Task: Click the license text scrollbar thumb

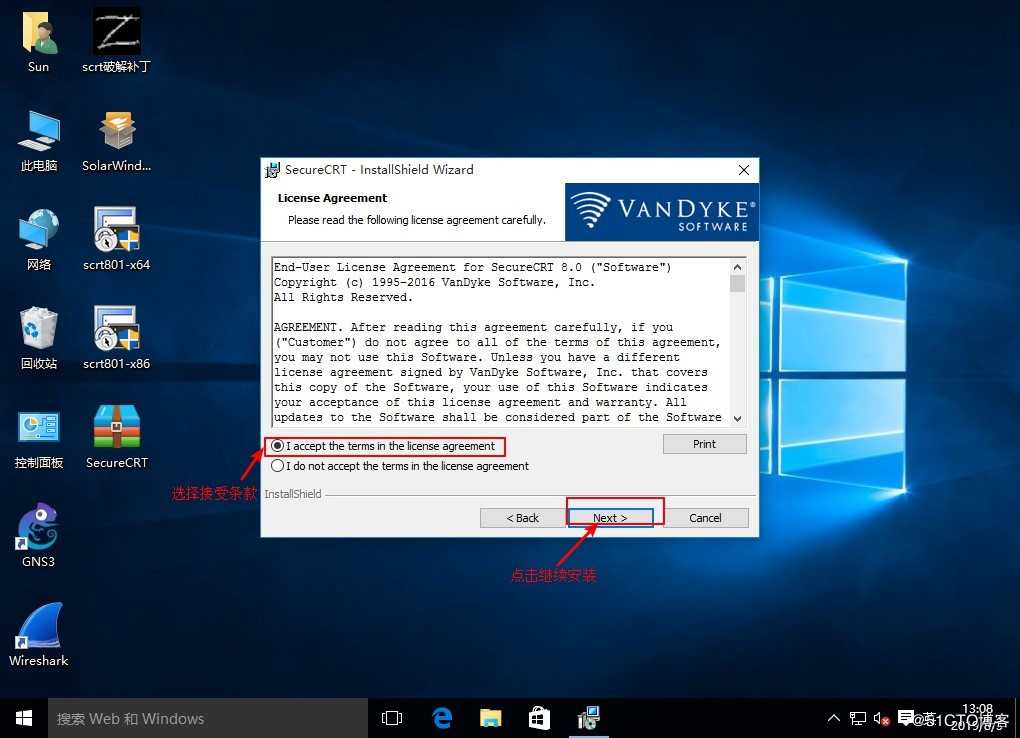Action: coord(737,284)
